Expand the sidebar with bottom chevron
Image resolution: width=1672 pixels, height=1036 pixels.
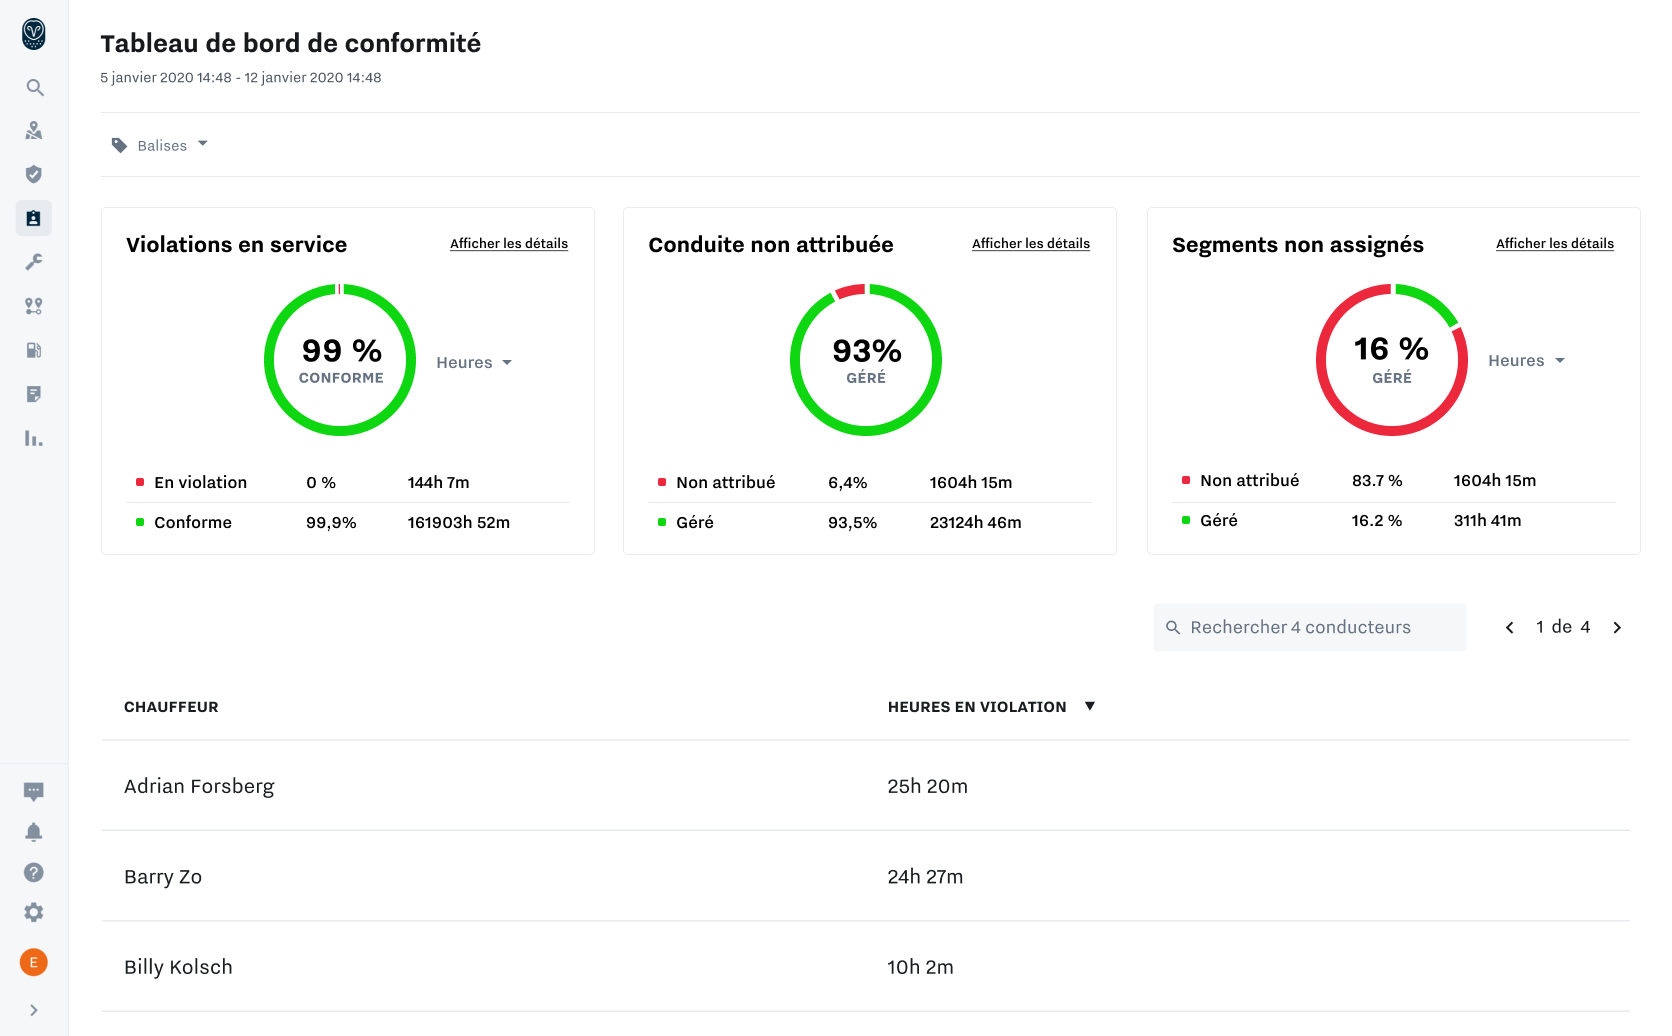coord(34,1010)
